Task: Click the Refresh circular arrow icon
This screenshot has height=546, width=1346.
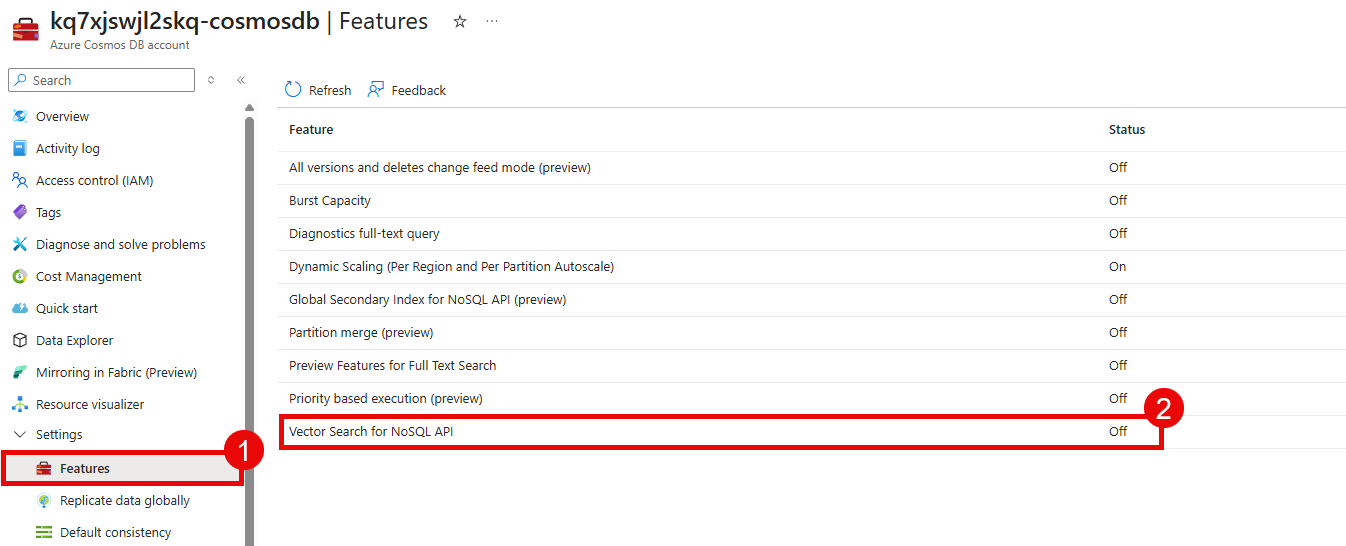Action: click(x=293, y=90)
